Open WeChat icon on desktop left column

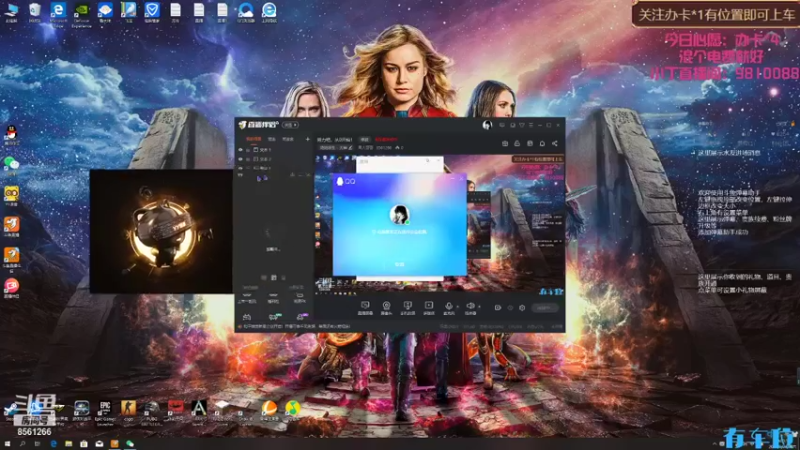pos(11,165)
